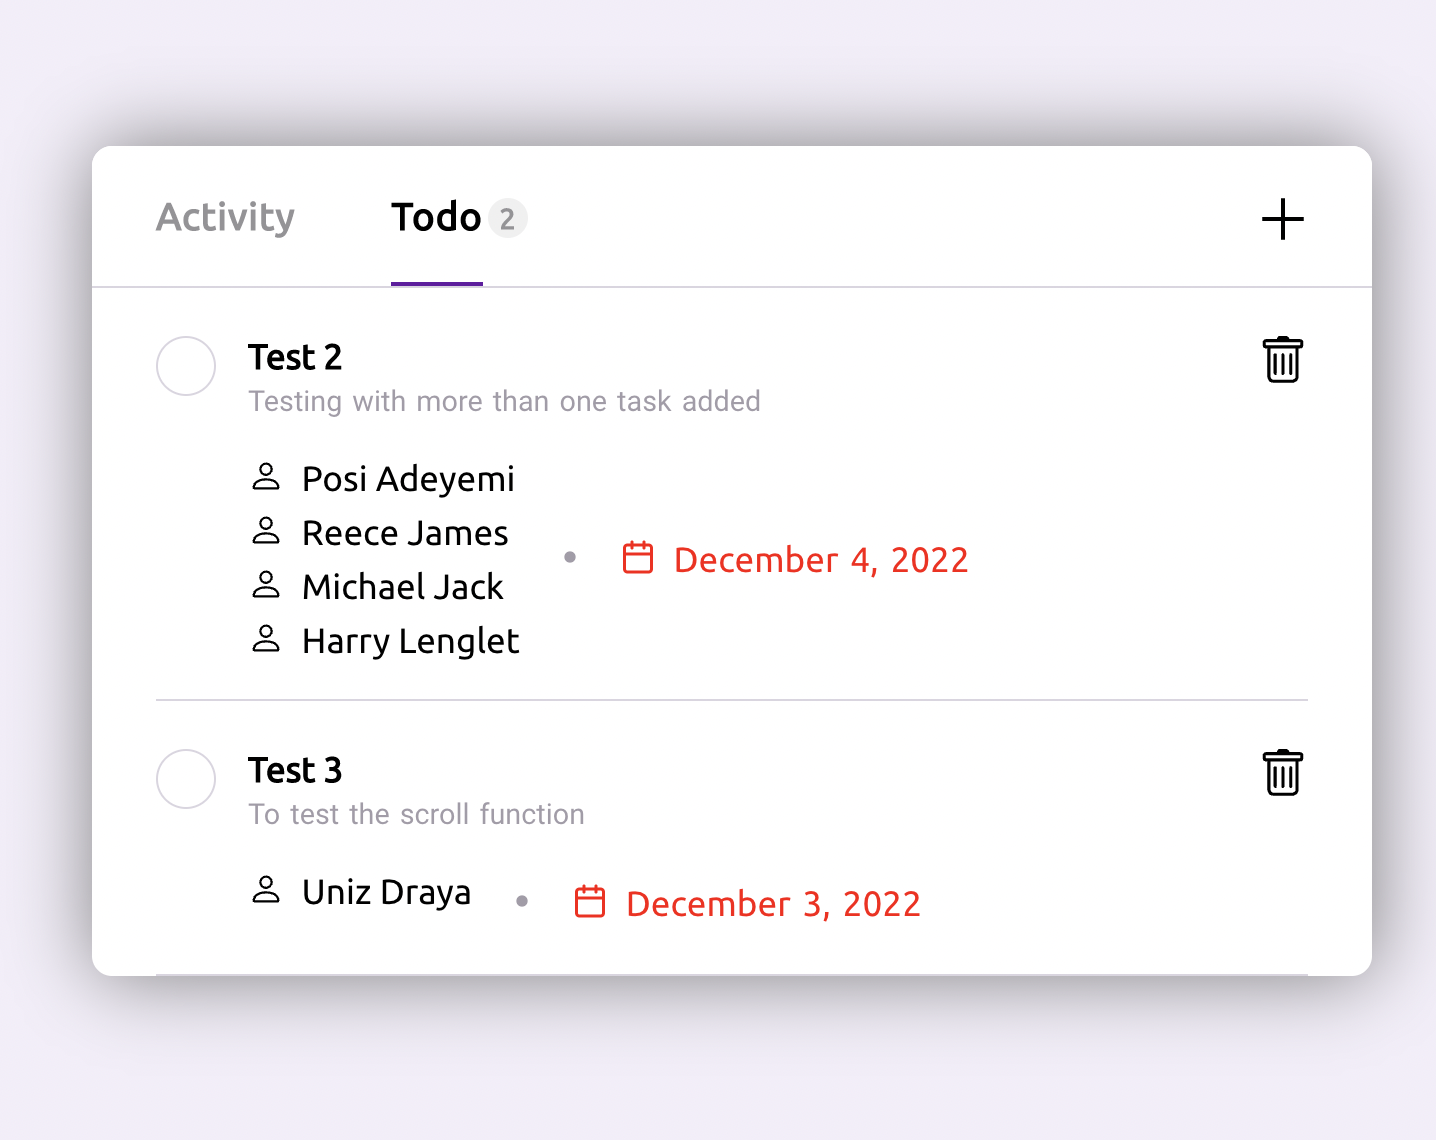Select the Todo tab
This screenshot has width=1436, height=1140.
(x=437, y=217)
